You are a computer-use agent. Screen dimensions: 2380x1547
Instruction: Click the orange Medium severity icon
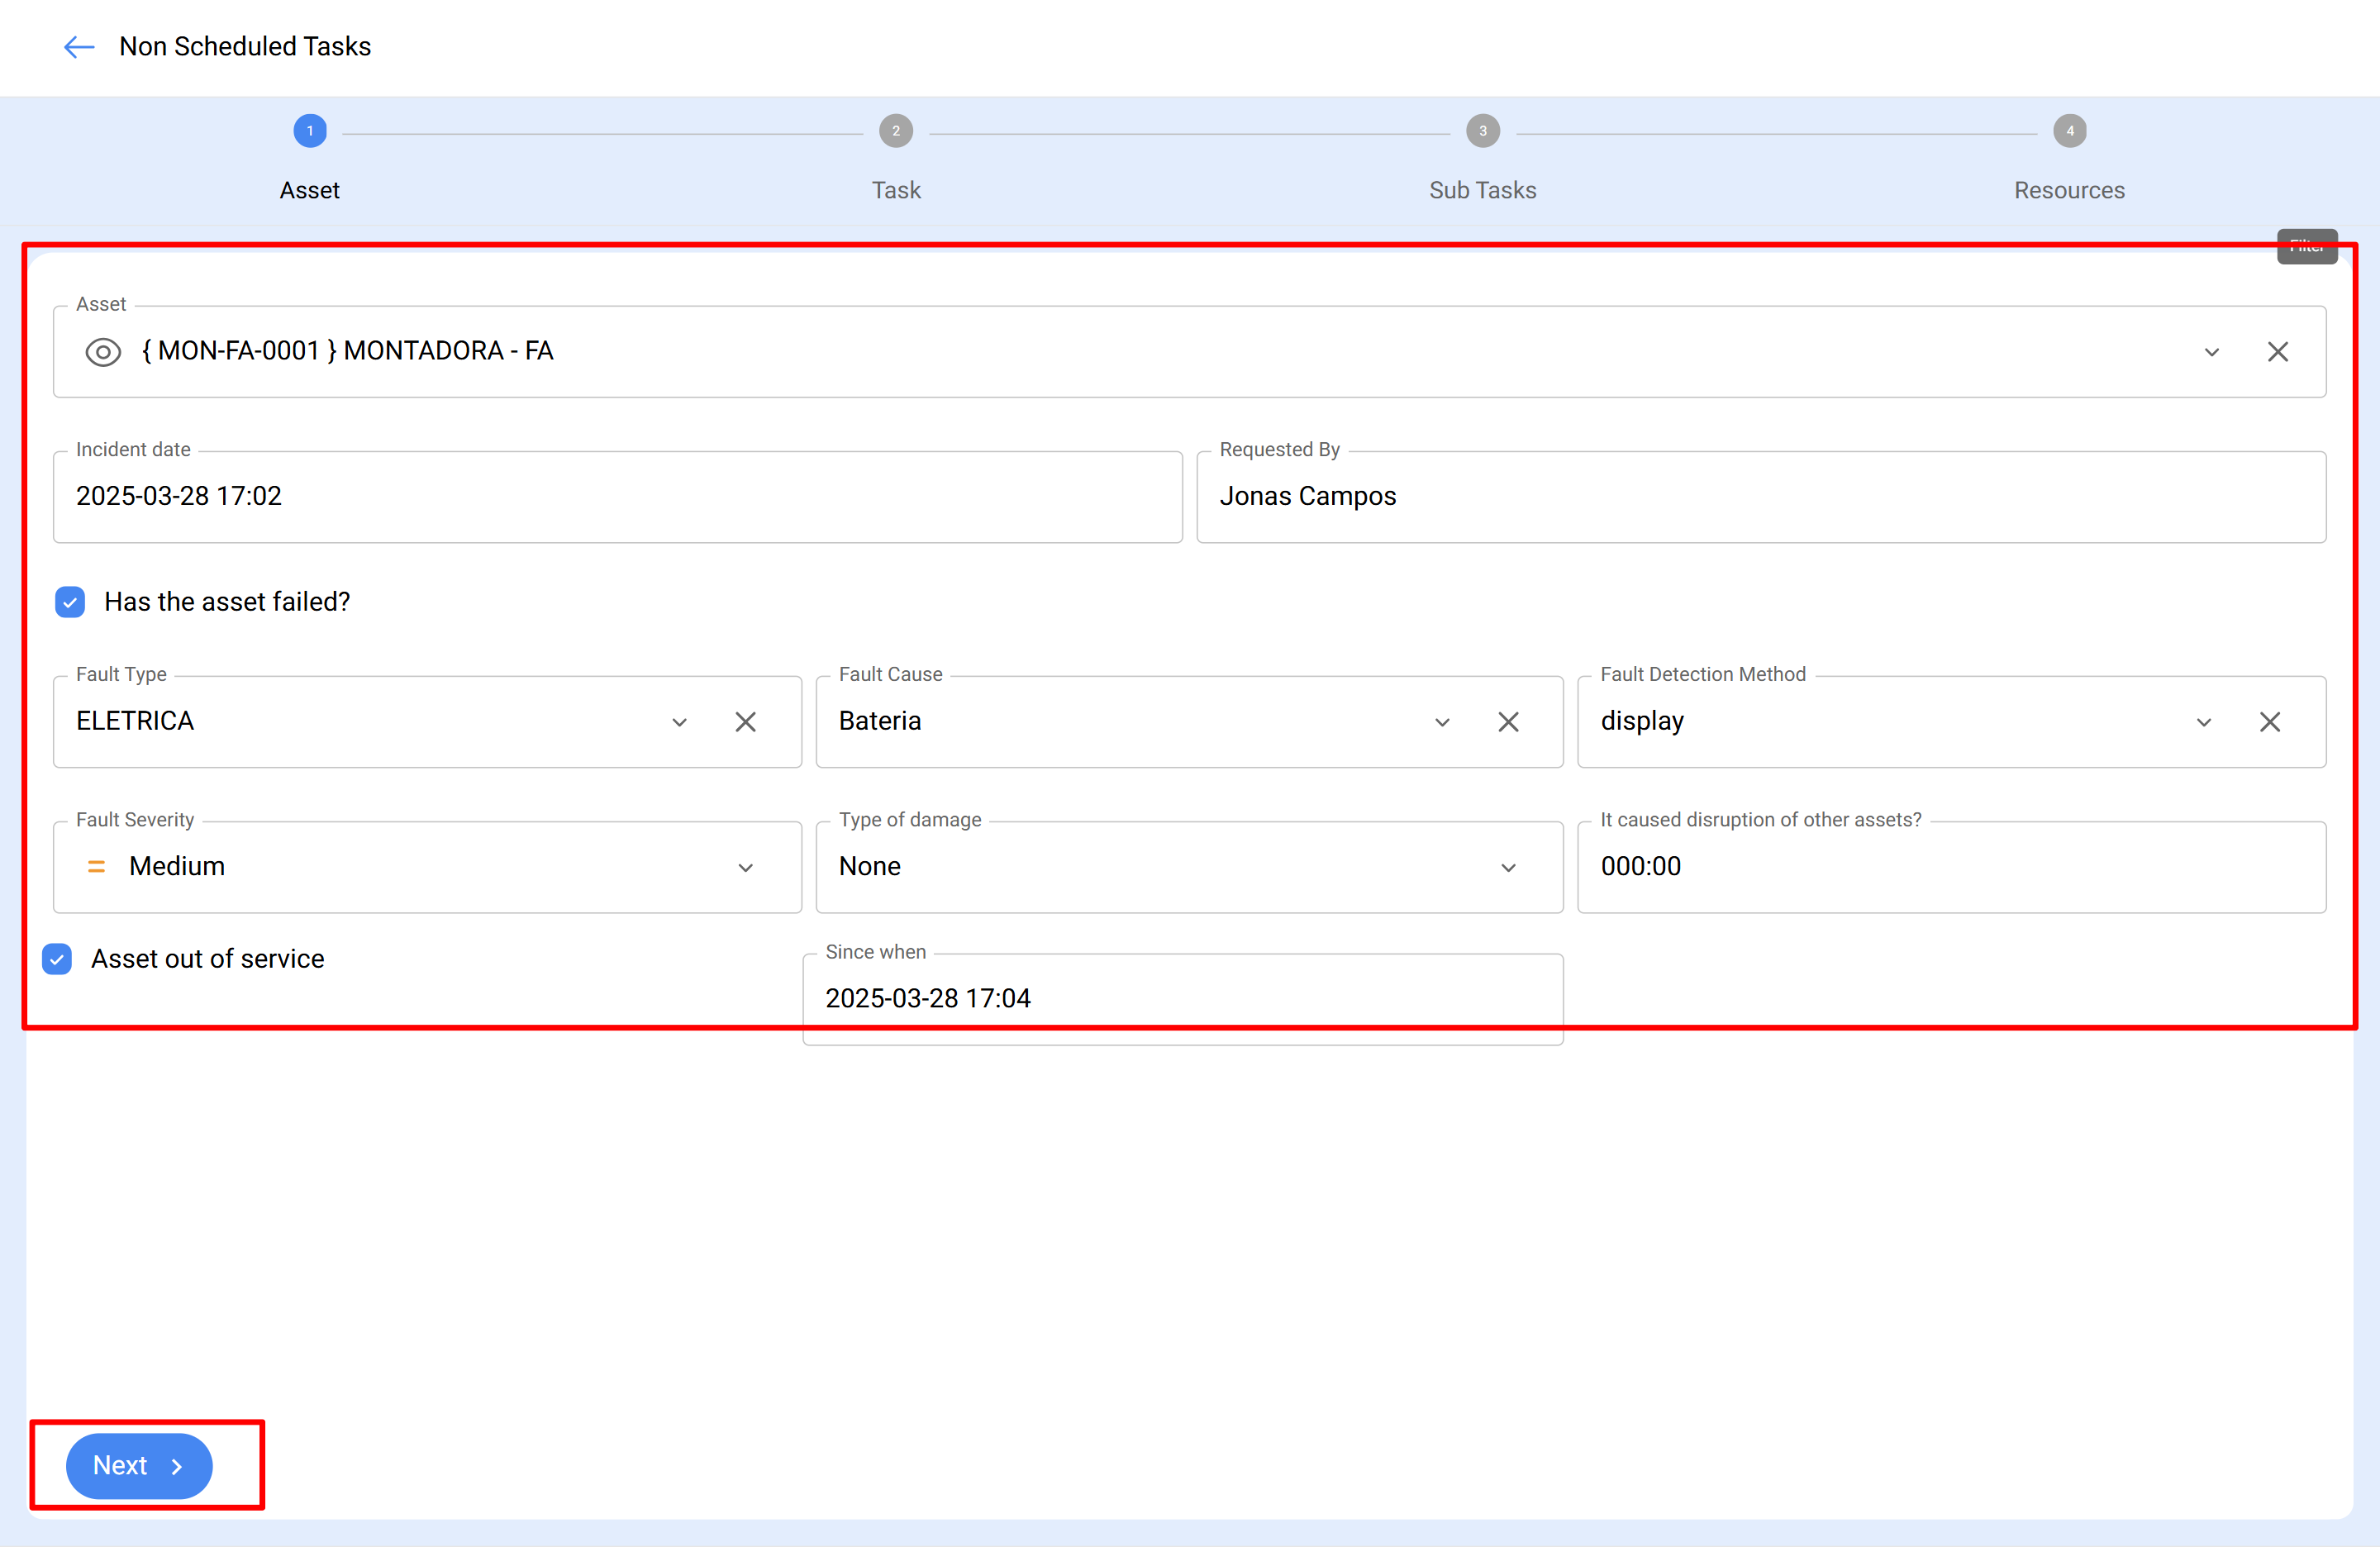tap(96, 867)
